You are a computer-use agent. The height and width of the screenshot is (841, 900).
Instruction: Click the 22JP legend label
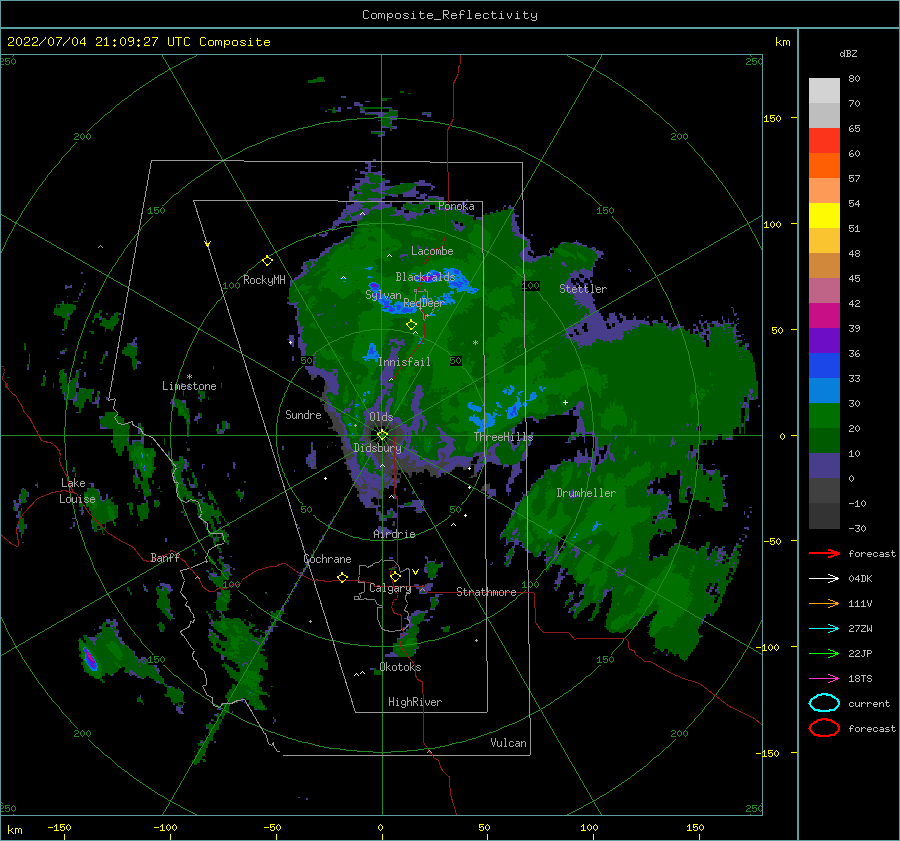860,653
